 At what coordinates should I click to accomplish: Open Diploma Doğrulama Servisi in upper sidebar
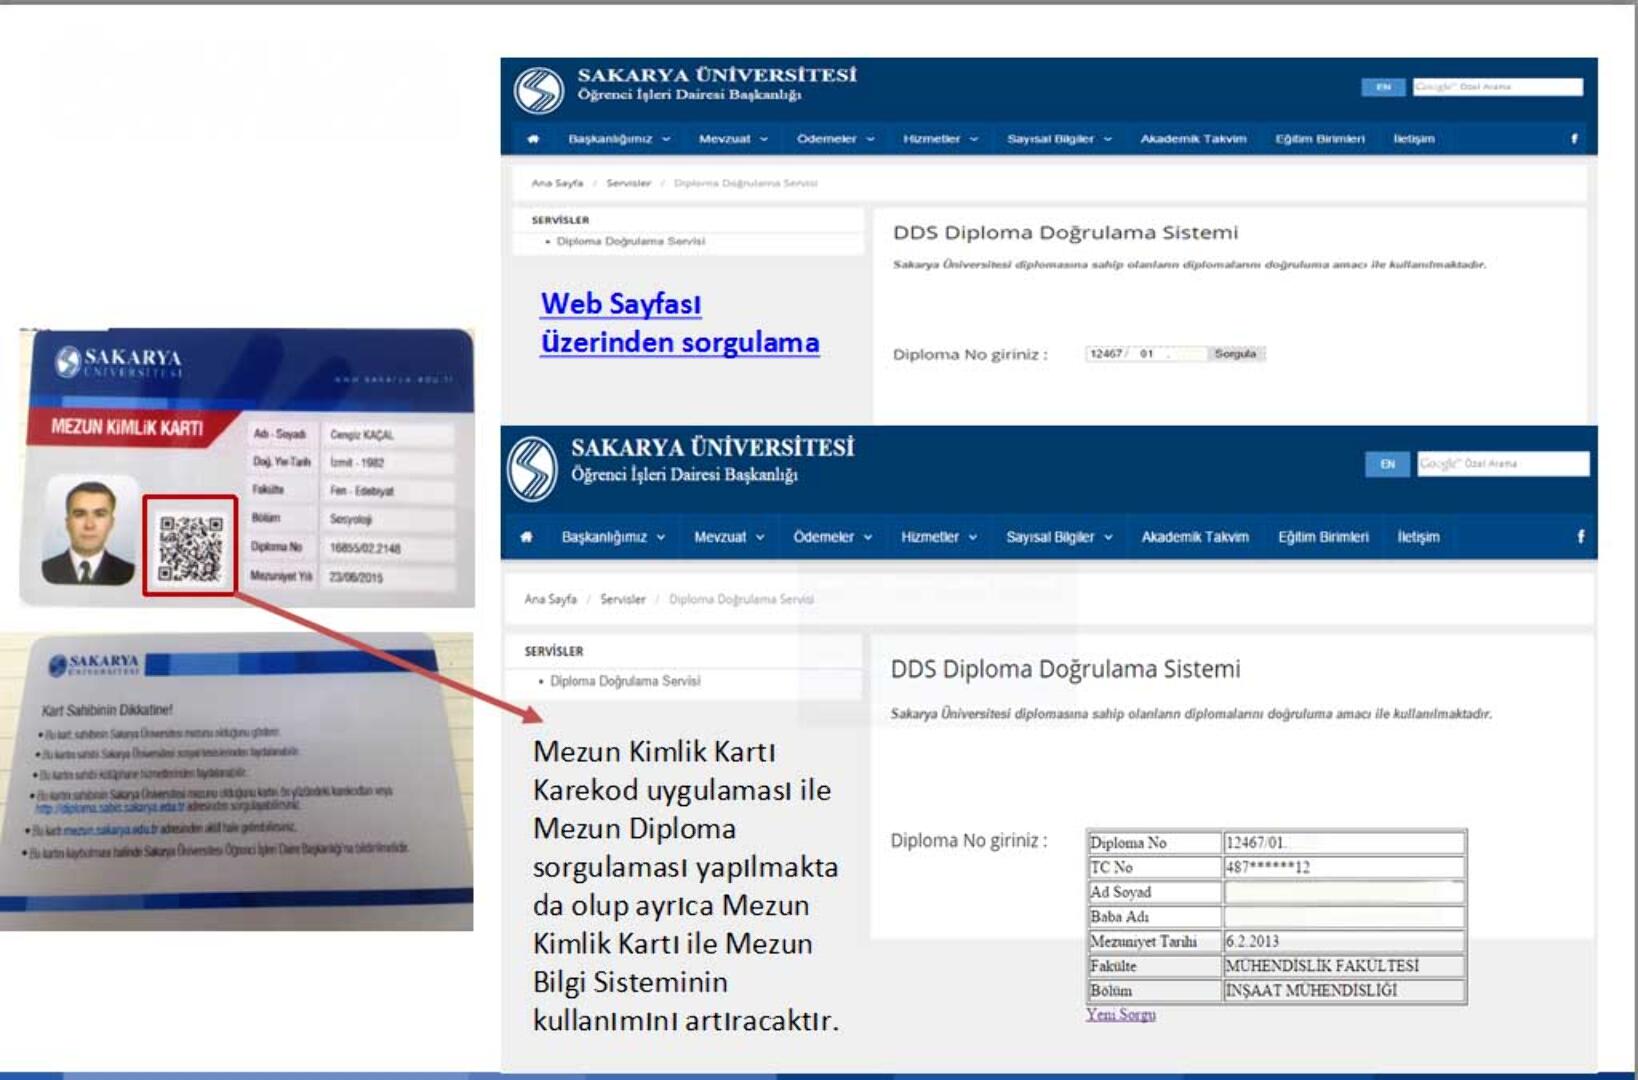[631, 241]
